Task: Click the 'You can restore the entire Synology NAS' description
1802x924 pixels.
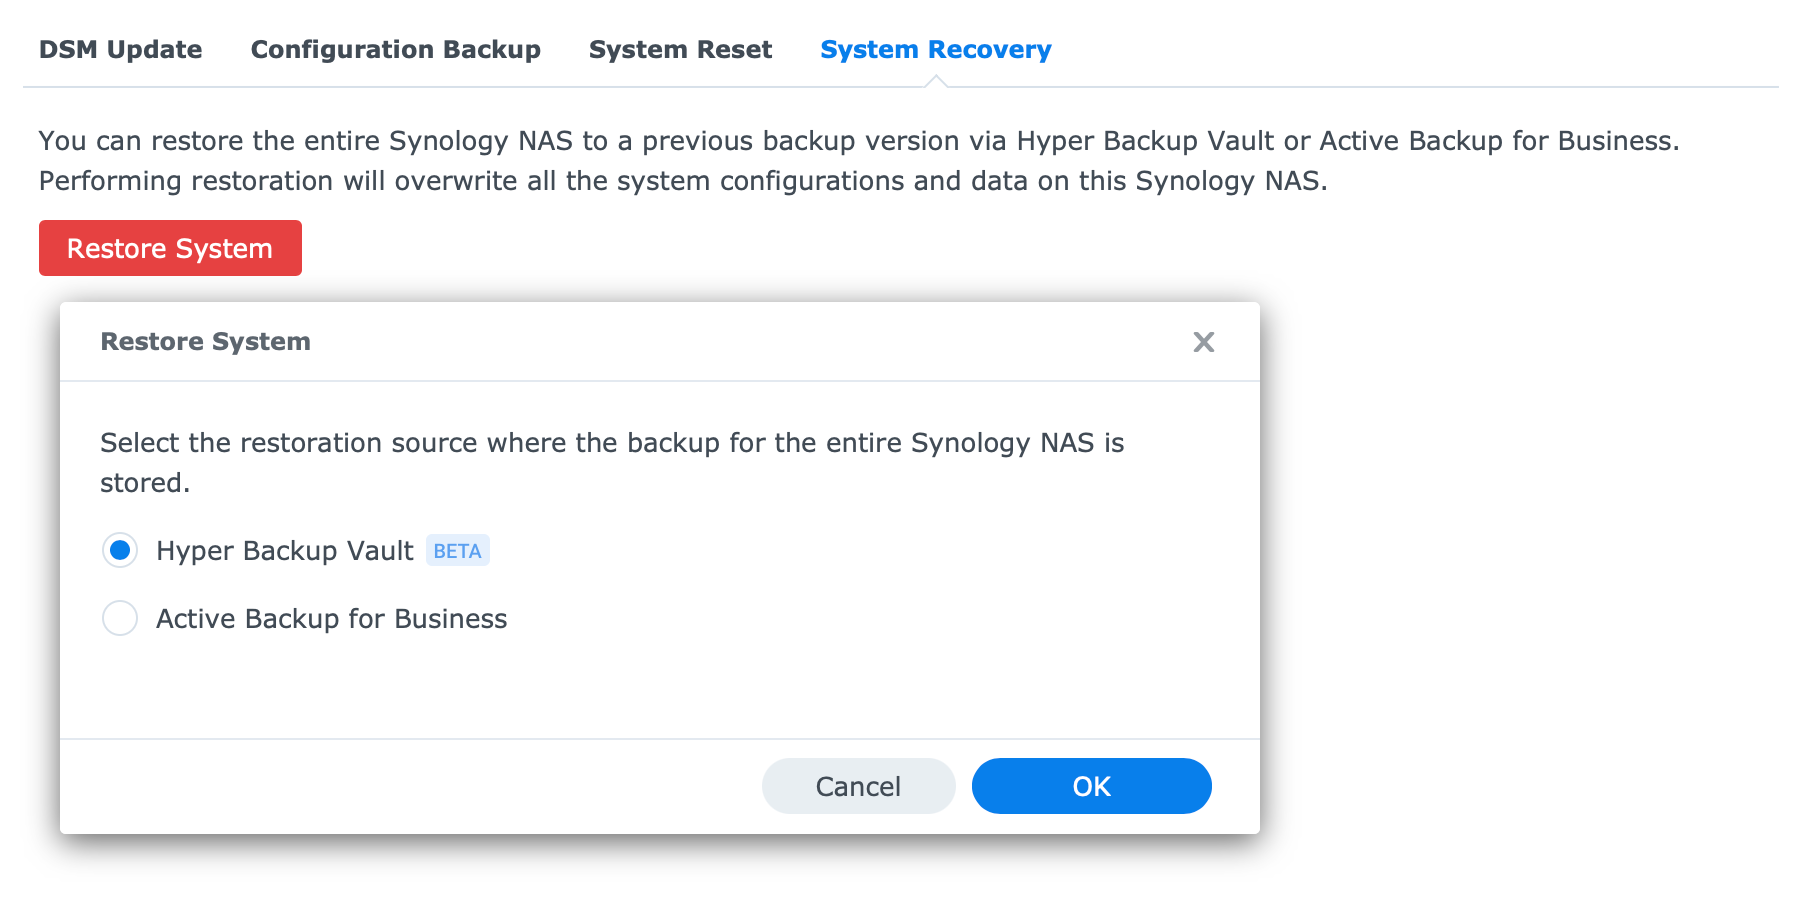Action: point(859,160)
